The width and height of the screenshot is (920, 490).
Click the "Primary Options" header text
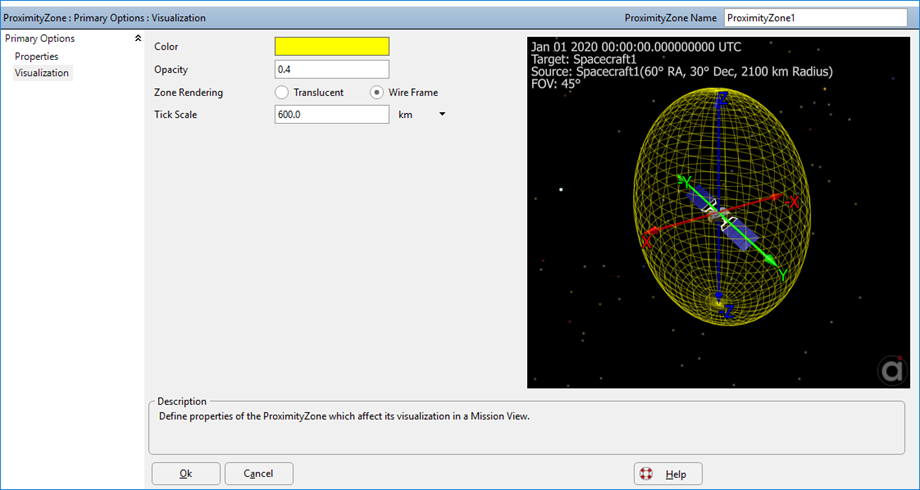pyautogui.click(x=40, y=38)
